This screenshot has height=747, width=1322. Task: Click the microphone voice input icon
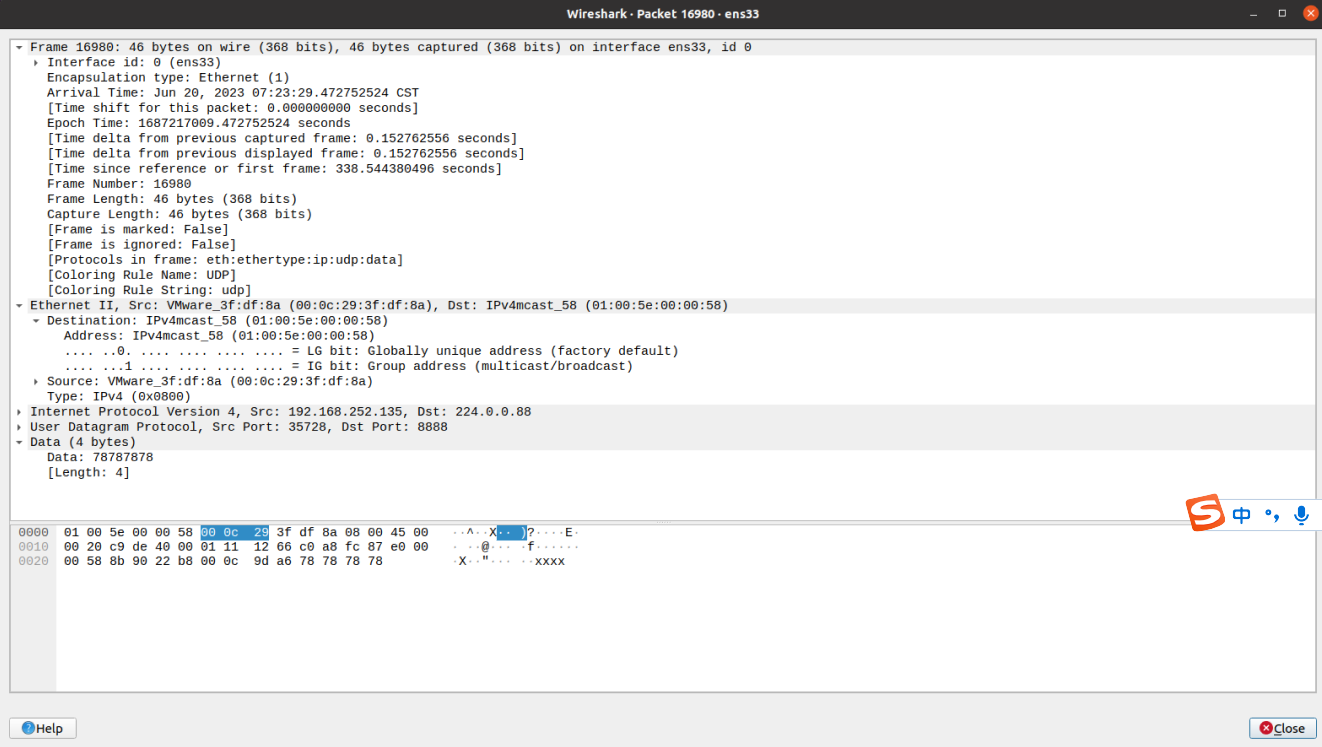click(1301, 515)
